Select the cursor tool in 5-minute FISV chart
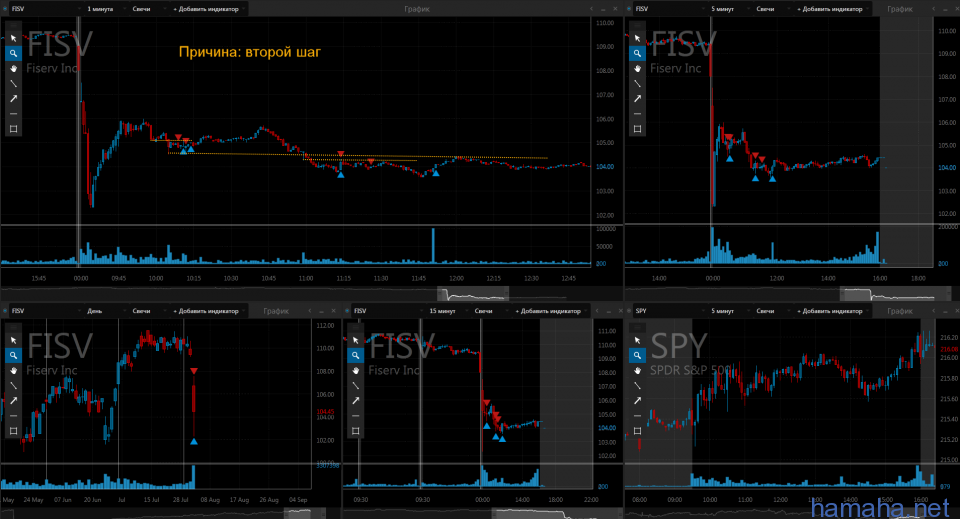 click(x=637, y=39)
